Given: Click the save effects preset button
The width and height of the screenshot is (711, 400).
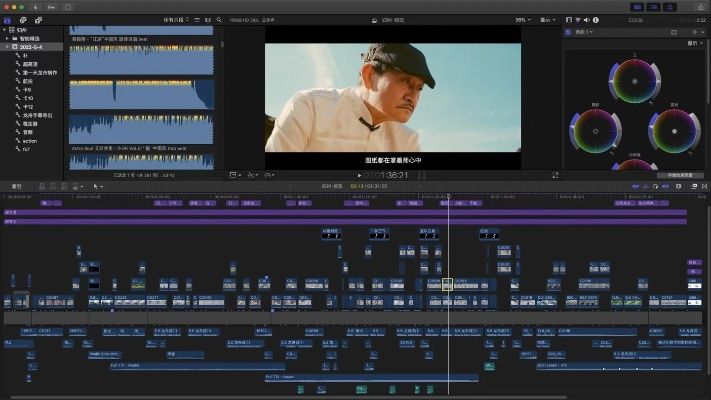Looking at the screenshot, I should [x=680, y=174].
